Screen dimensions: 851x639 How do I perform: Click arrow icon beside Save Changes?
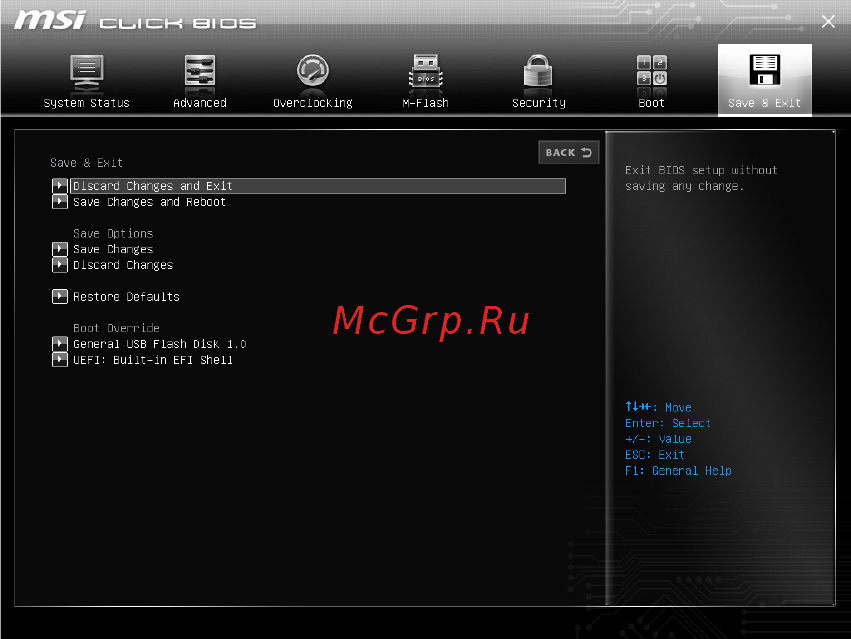click(60, 249)
